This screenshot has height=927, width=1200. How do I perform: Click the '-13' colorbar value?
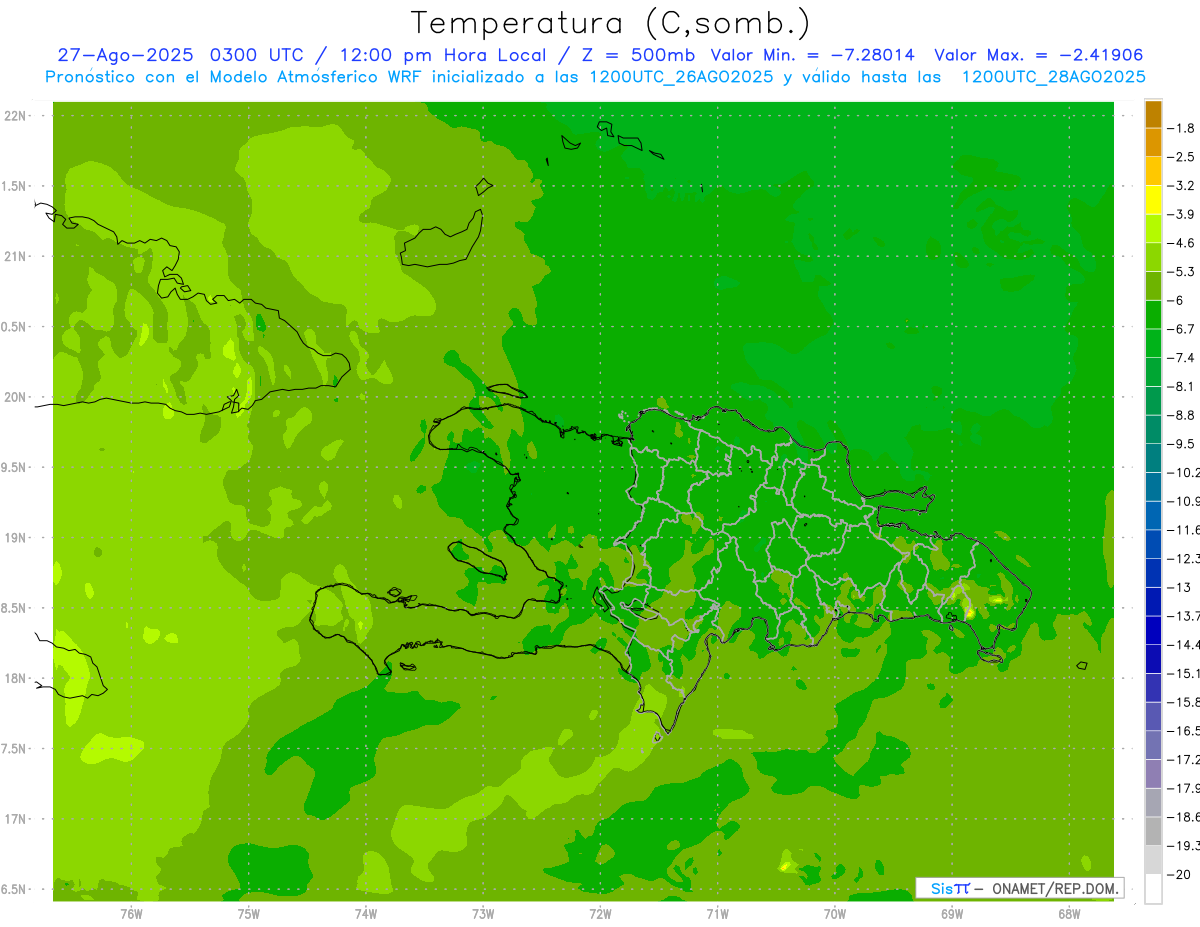(x=1181, y=587)
